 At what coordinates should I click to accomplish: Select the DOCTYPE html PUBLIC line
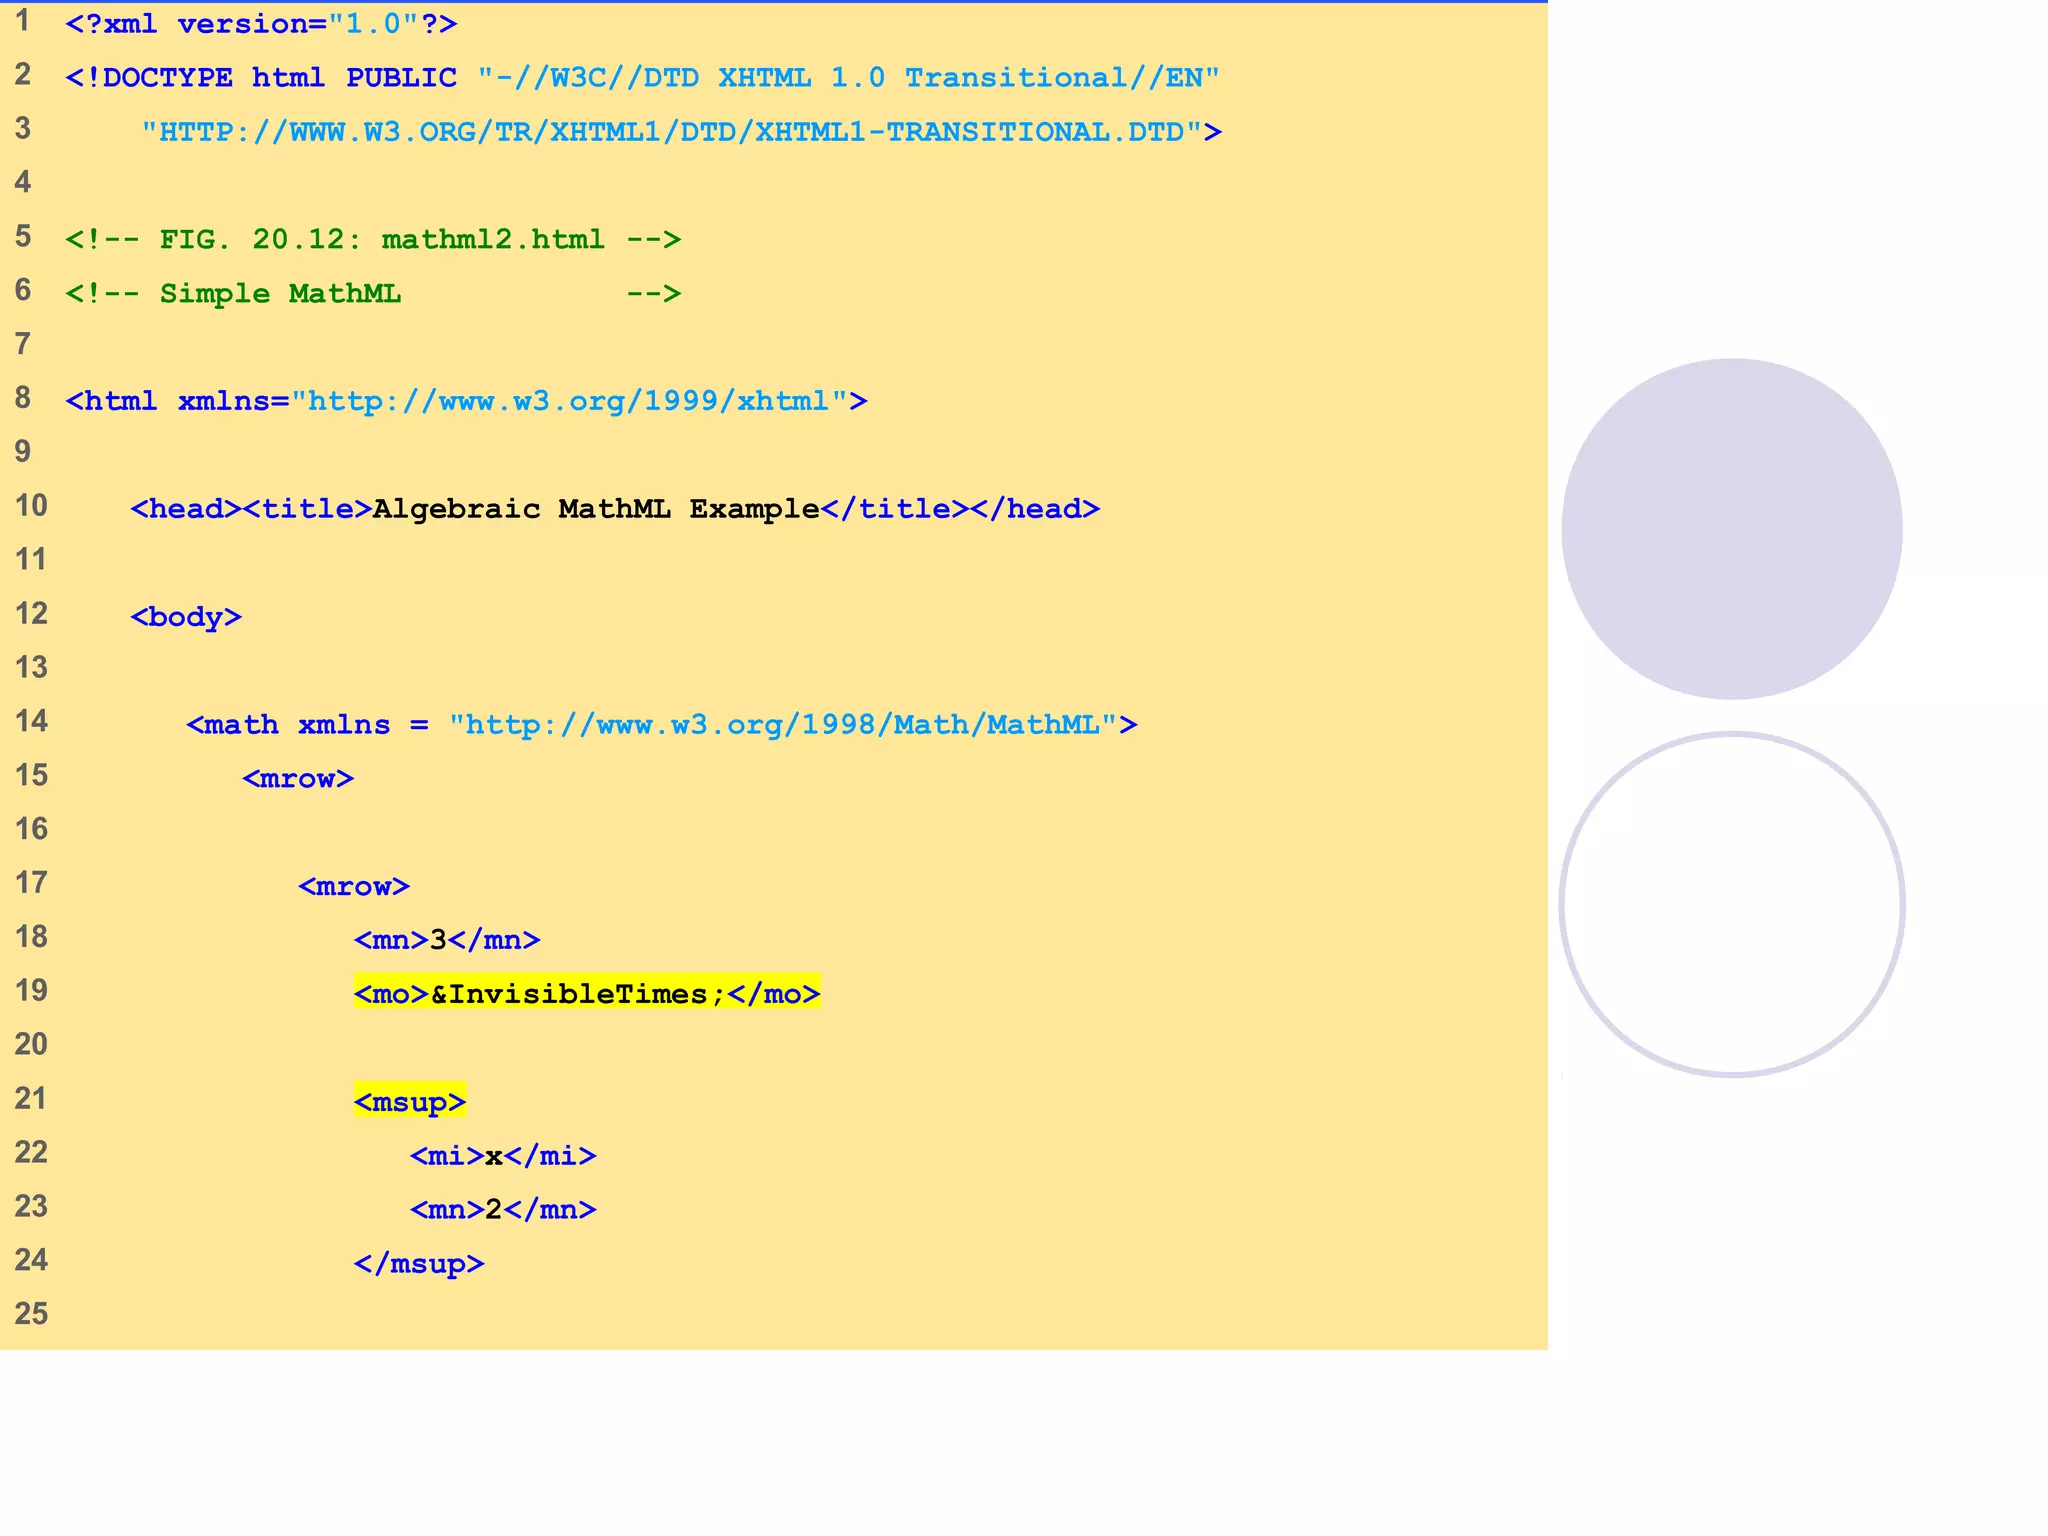pyautogui.click(x=642, y=78)
